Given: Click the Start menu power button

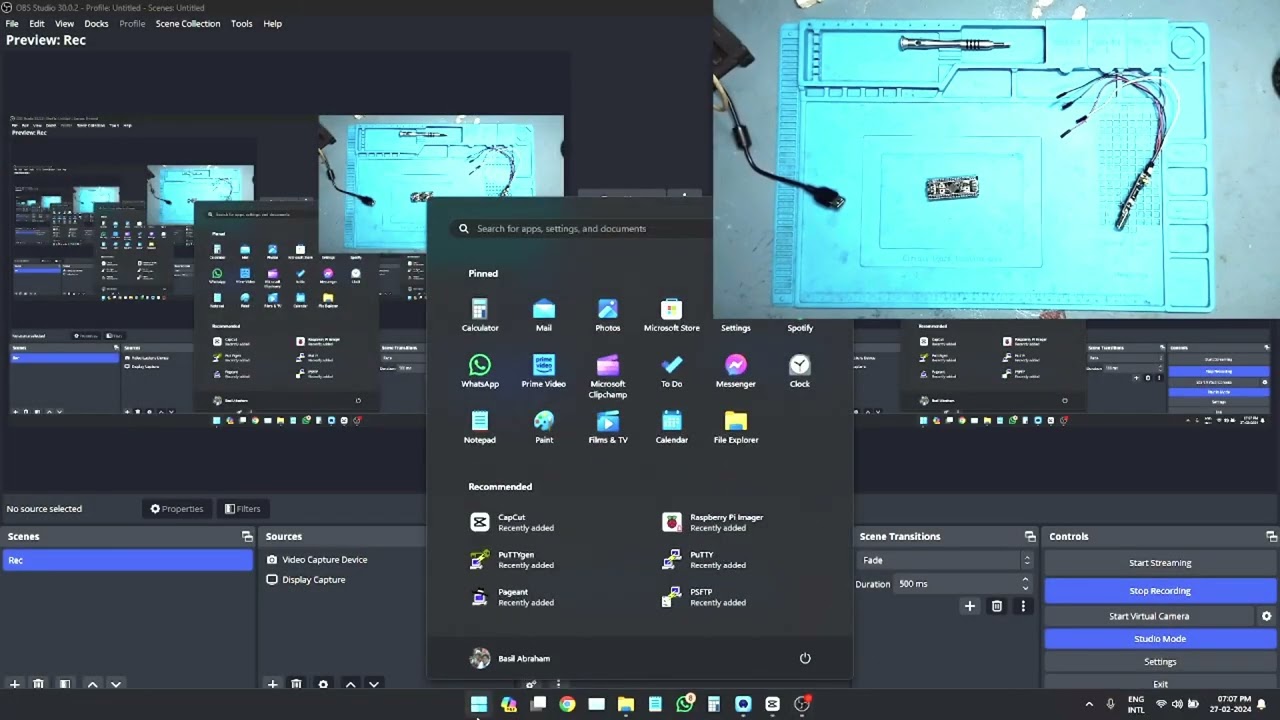Looking at the screenshot, I should tap(805, 658).
